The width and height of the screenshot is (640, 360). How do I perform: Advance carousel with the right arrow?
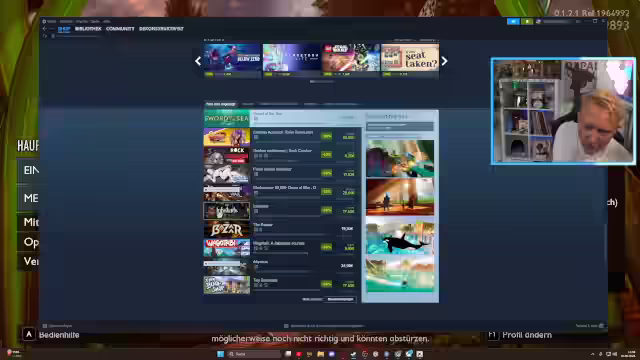pyautogui.click(x=444, y=61)
